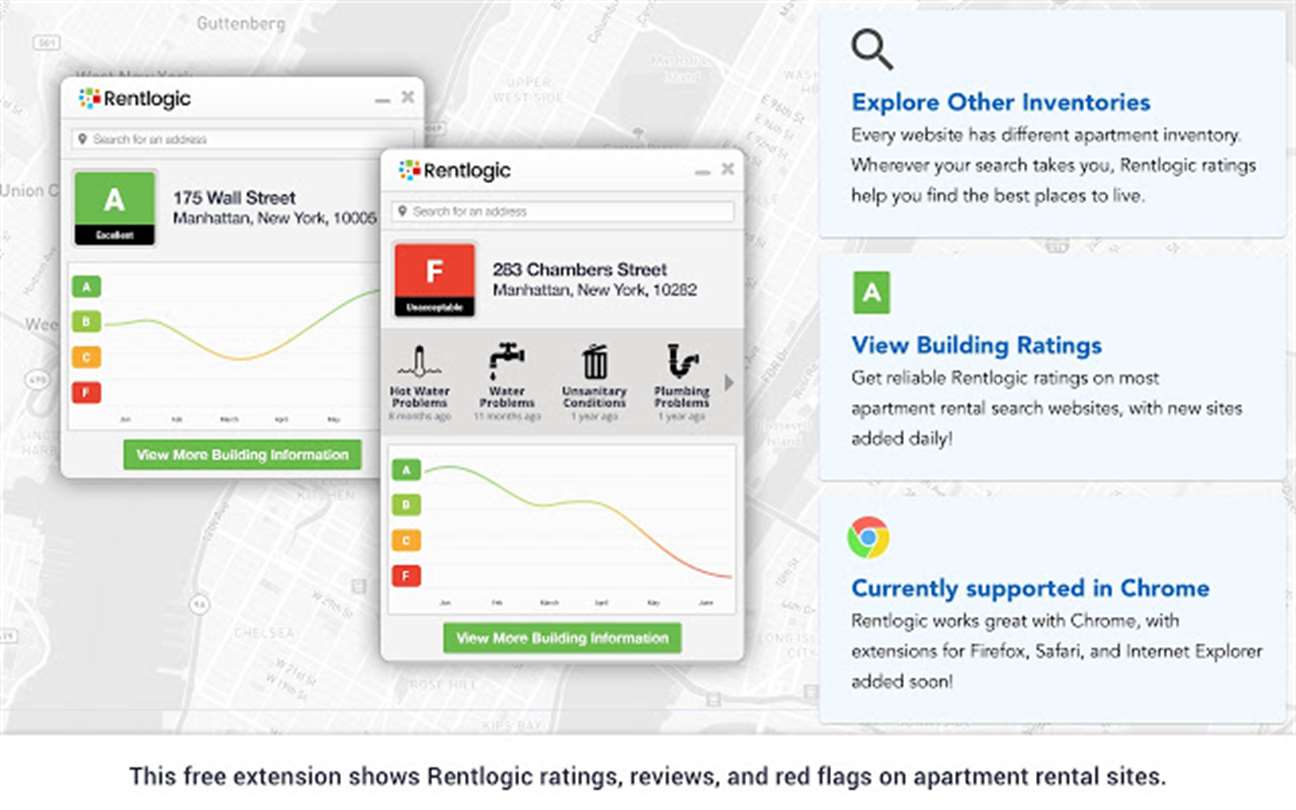Click the green A icon above View Building Ratings
Viewport: 1296px width, 810px height.
[x=871, y=292]
